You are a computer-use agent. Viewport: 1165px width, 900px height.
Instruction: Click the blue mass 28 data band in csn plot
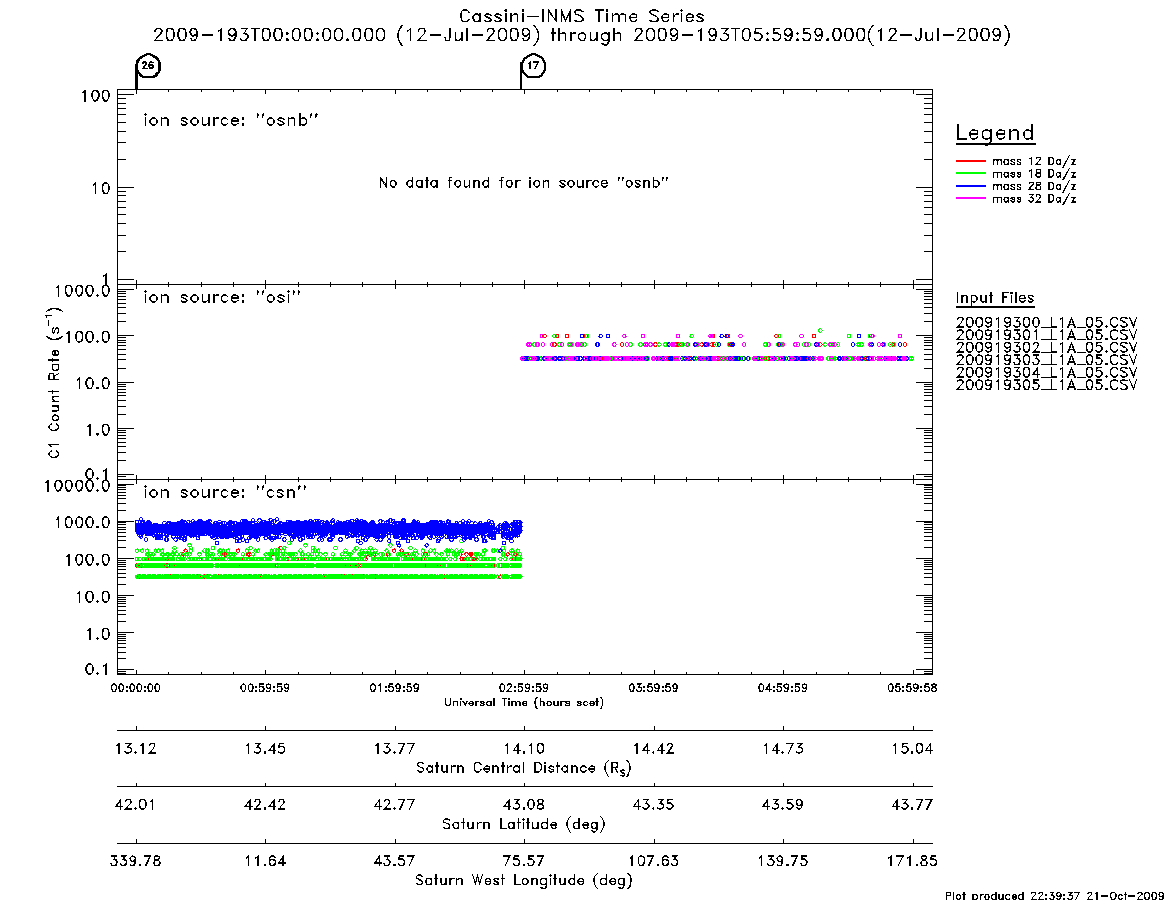click(328, 529)
